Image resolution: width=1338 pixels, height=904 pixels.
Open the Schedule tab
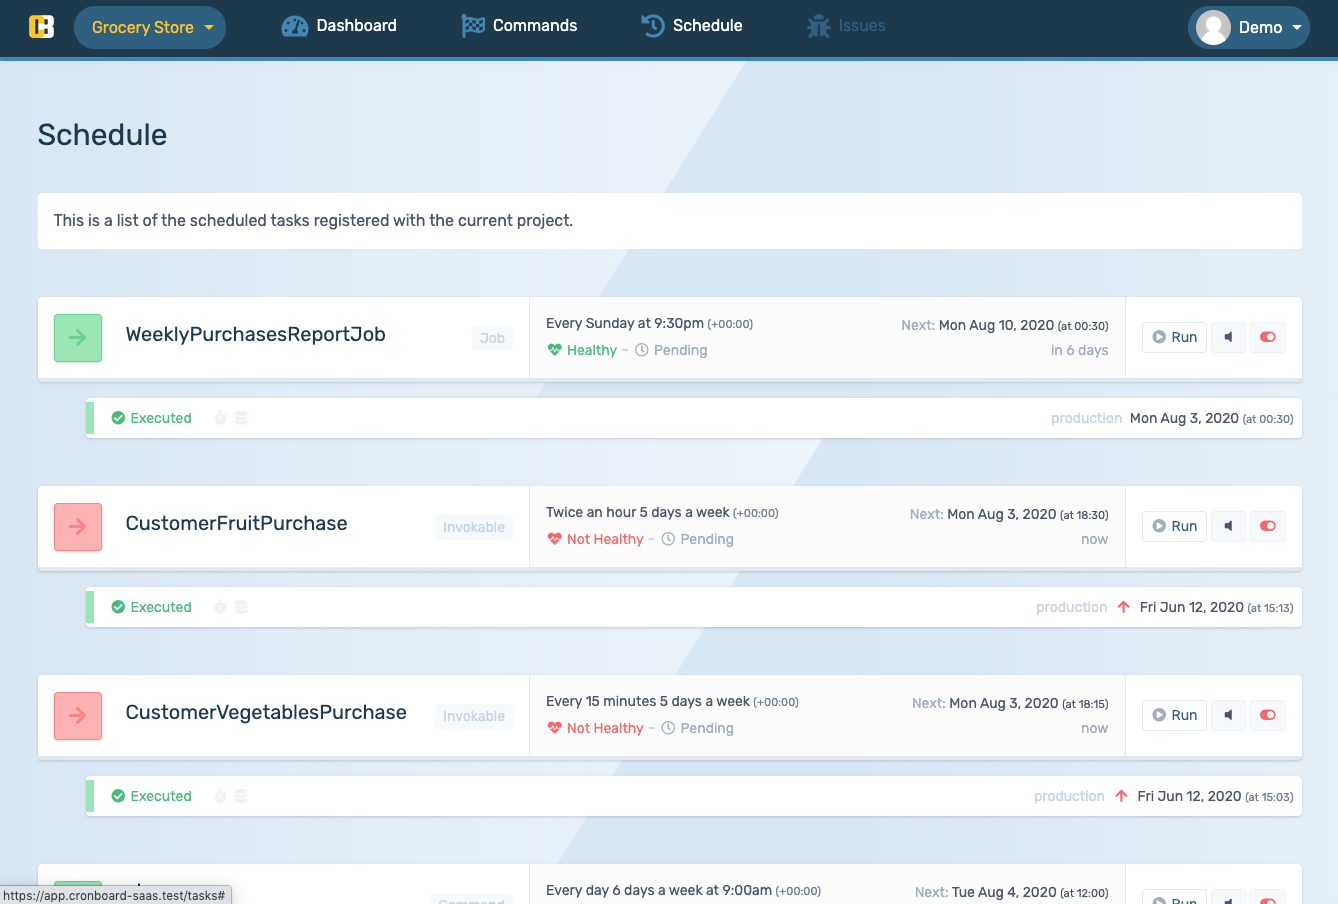[692, 26]
